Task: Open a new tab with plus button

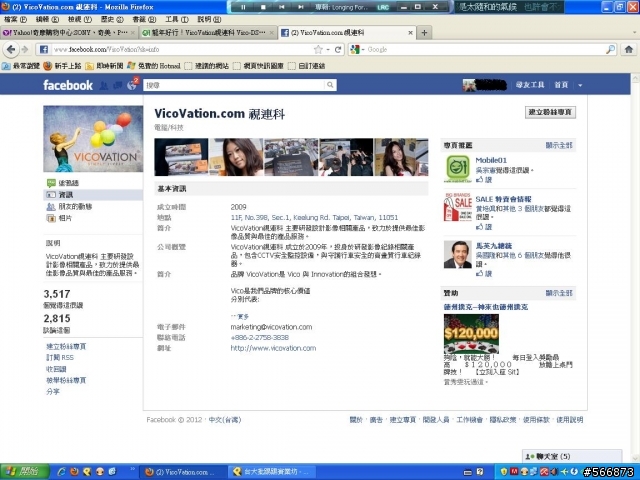Action: click(x=424, y=33)
